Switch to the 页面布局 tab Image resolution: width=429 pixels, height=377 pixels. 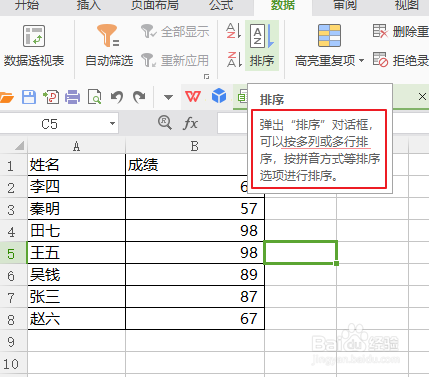click(155, 5)
